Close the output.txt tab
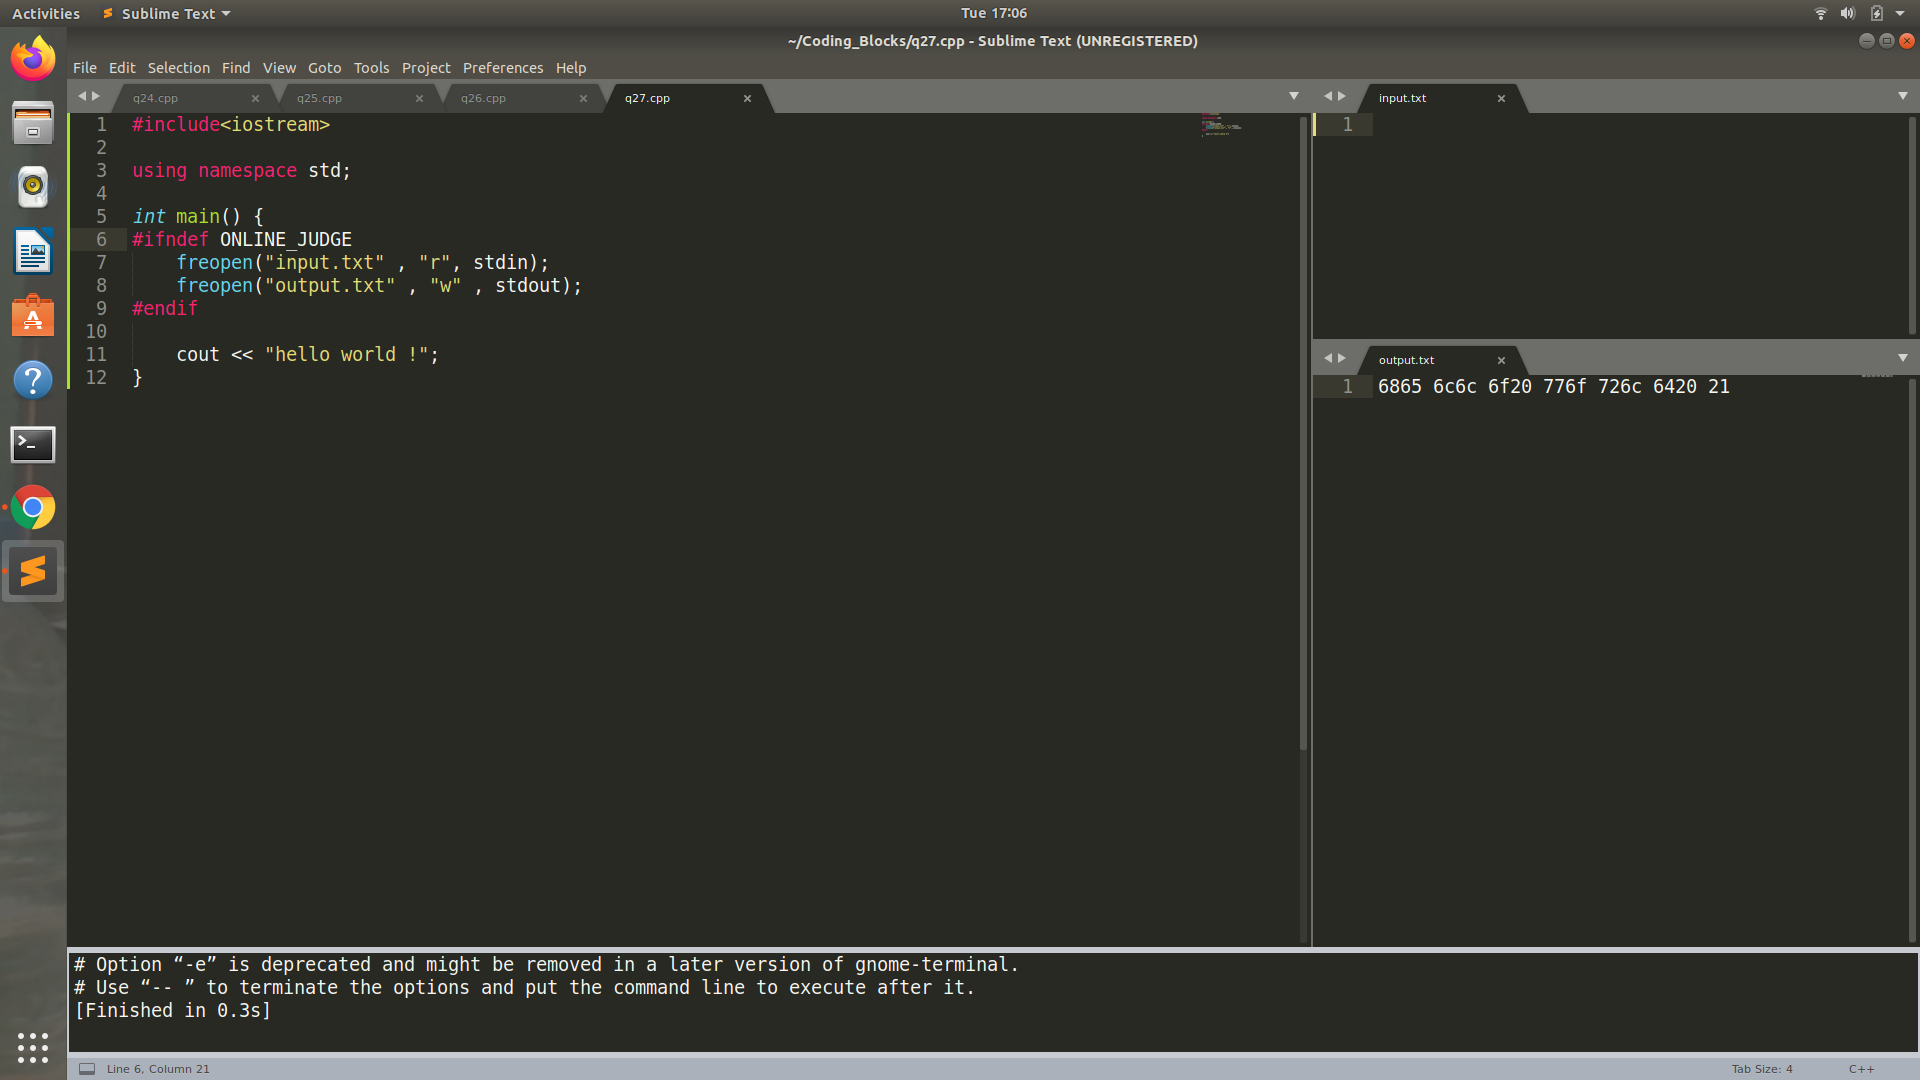The width and height of the screenshot is (1920, 1080). (x=1501, y=360)
